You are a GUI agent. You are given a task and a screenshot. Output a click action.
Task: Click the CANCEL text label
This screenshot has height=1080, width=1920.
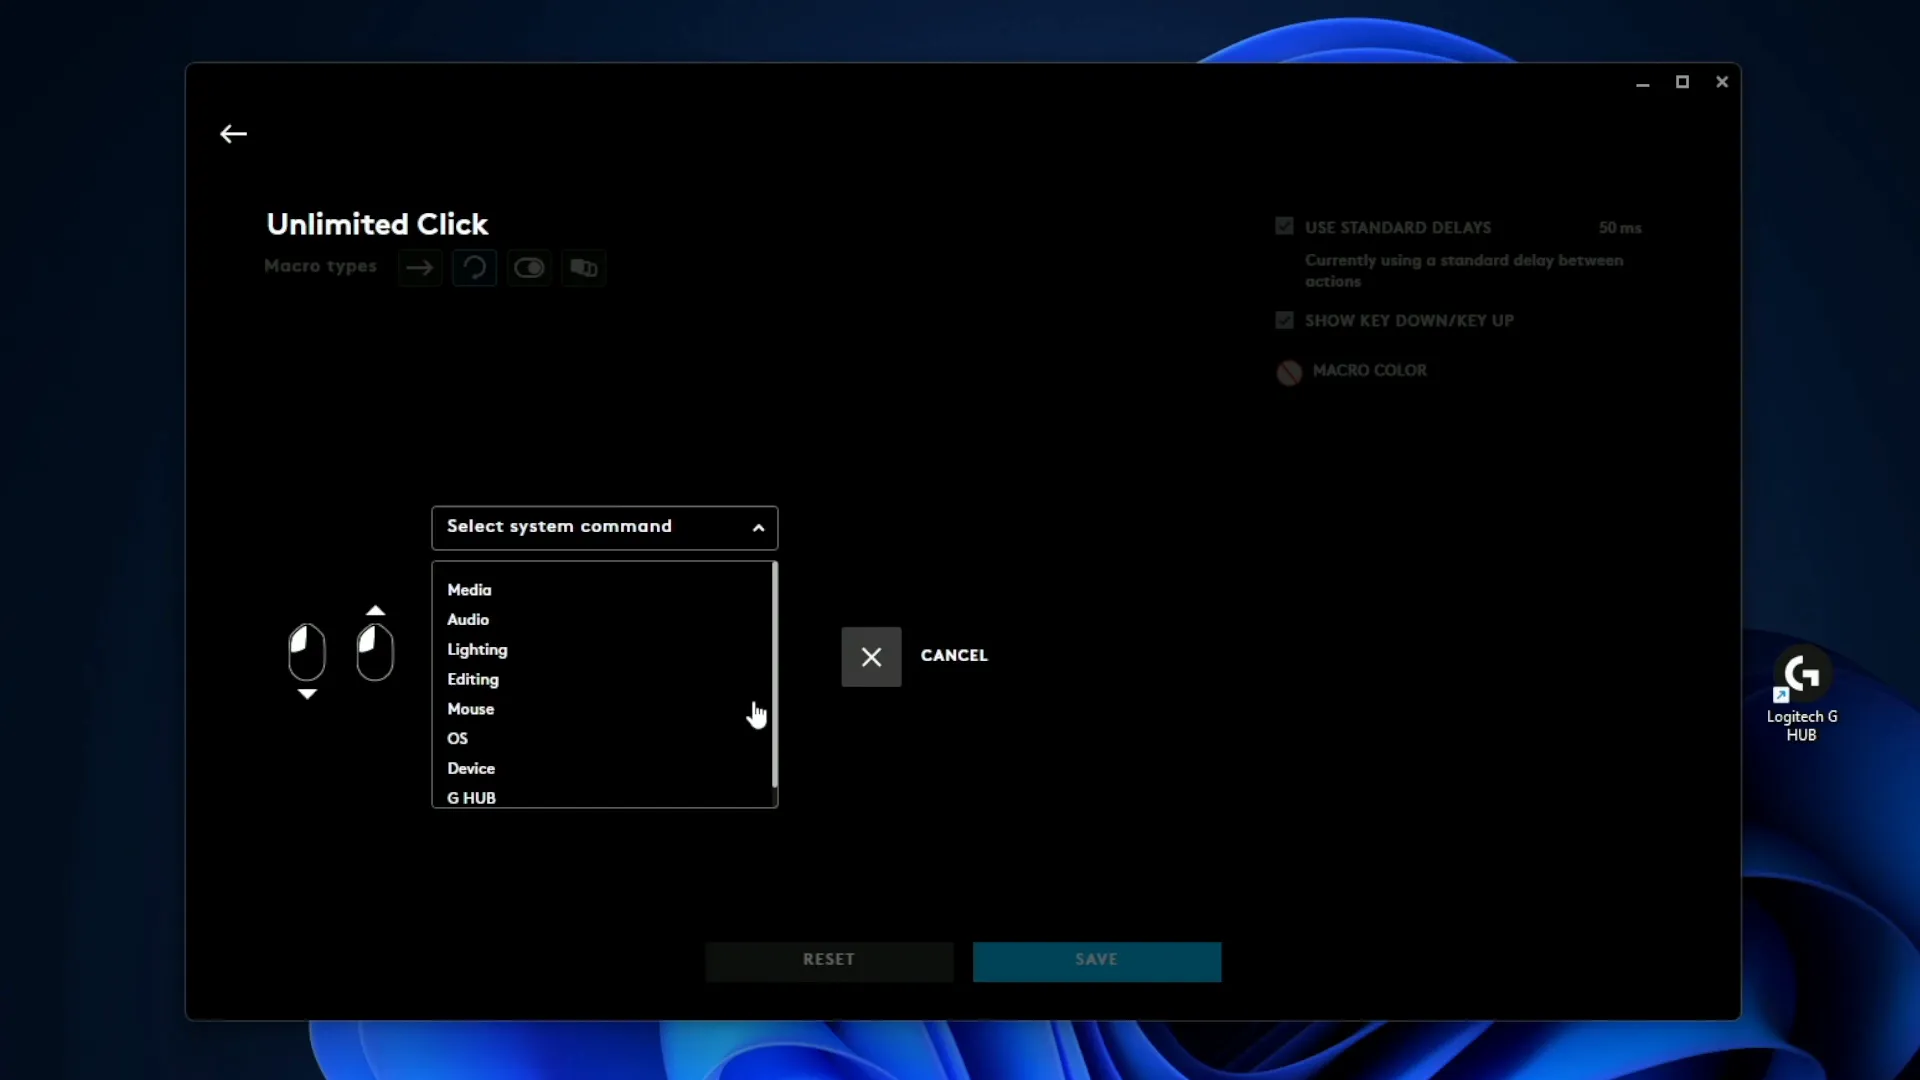[954, 656]
